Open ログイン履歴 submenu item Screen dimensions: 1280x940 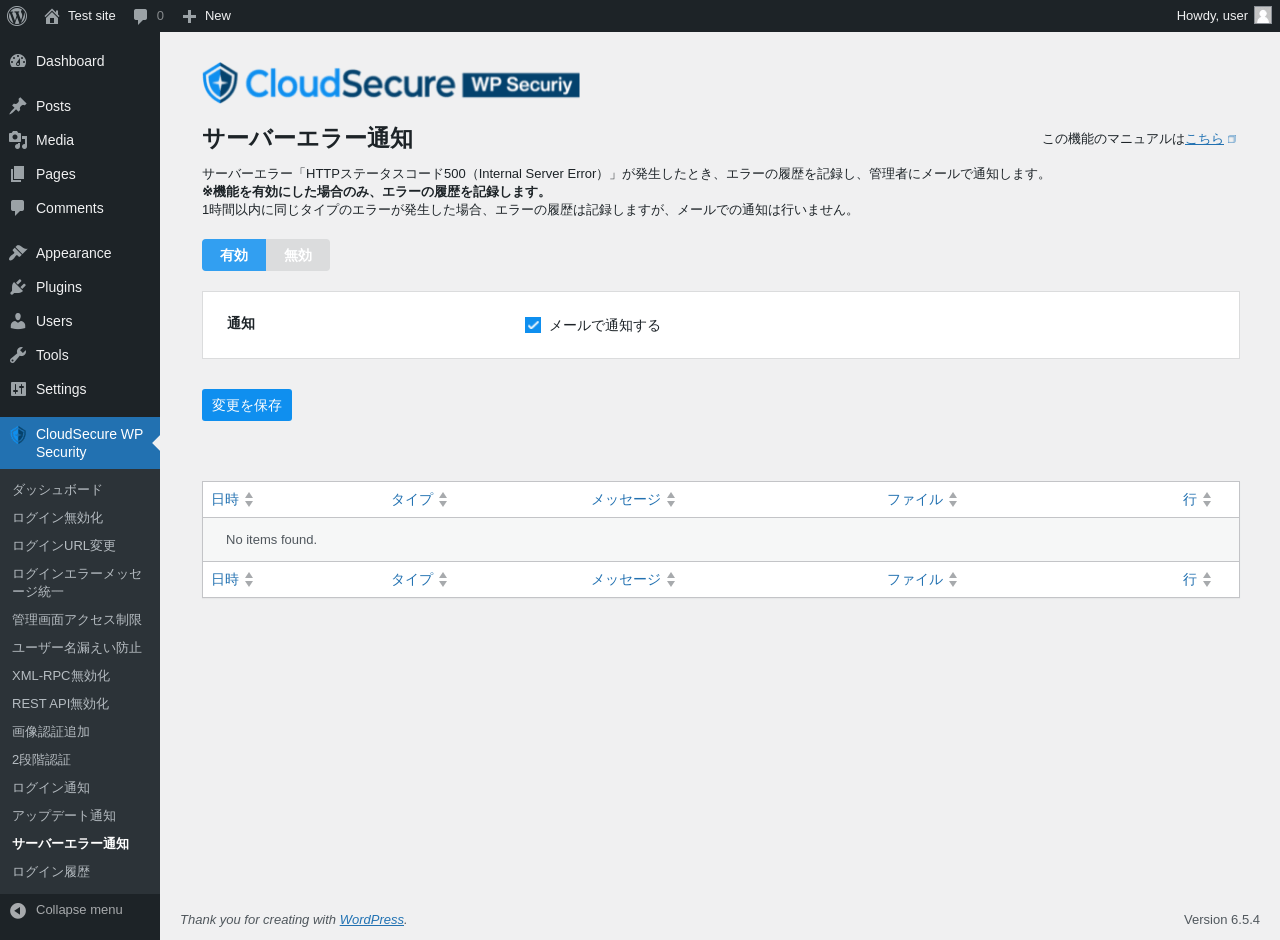coord(80,872)
